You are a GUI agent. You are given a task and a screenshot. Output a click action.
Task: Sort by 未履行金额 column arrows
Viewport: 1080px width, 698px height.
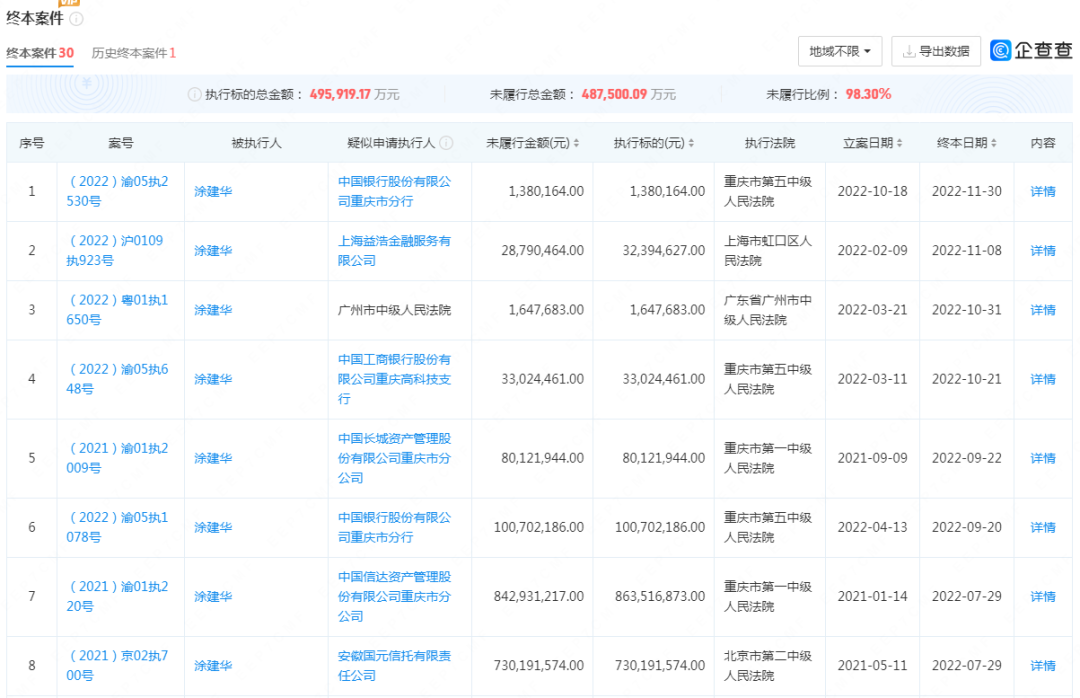577,144
